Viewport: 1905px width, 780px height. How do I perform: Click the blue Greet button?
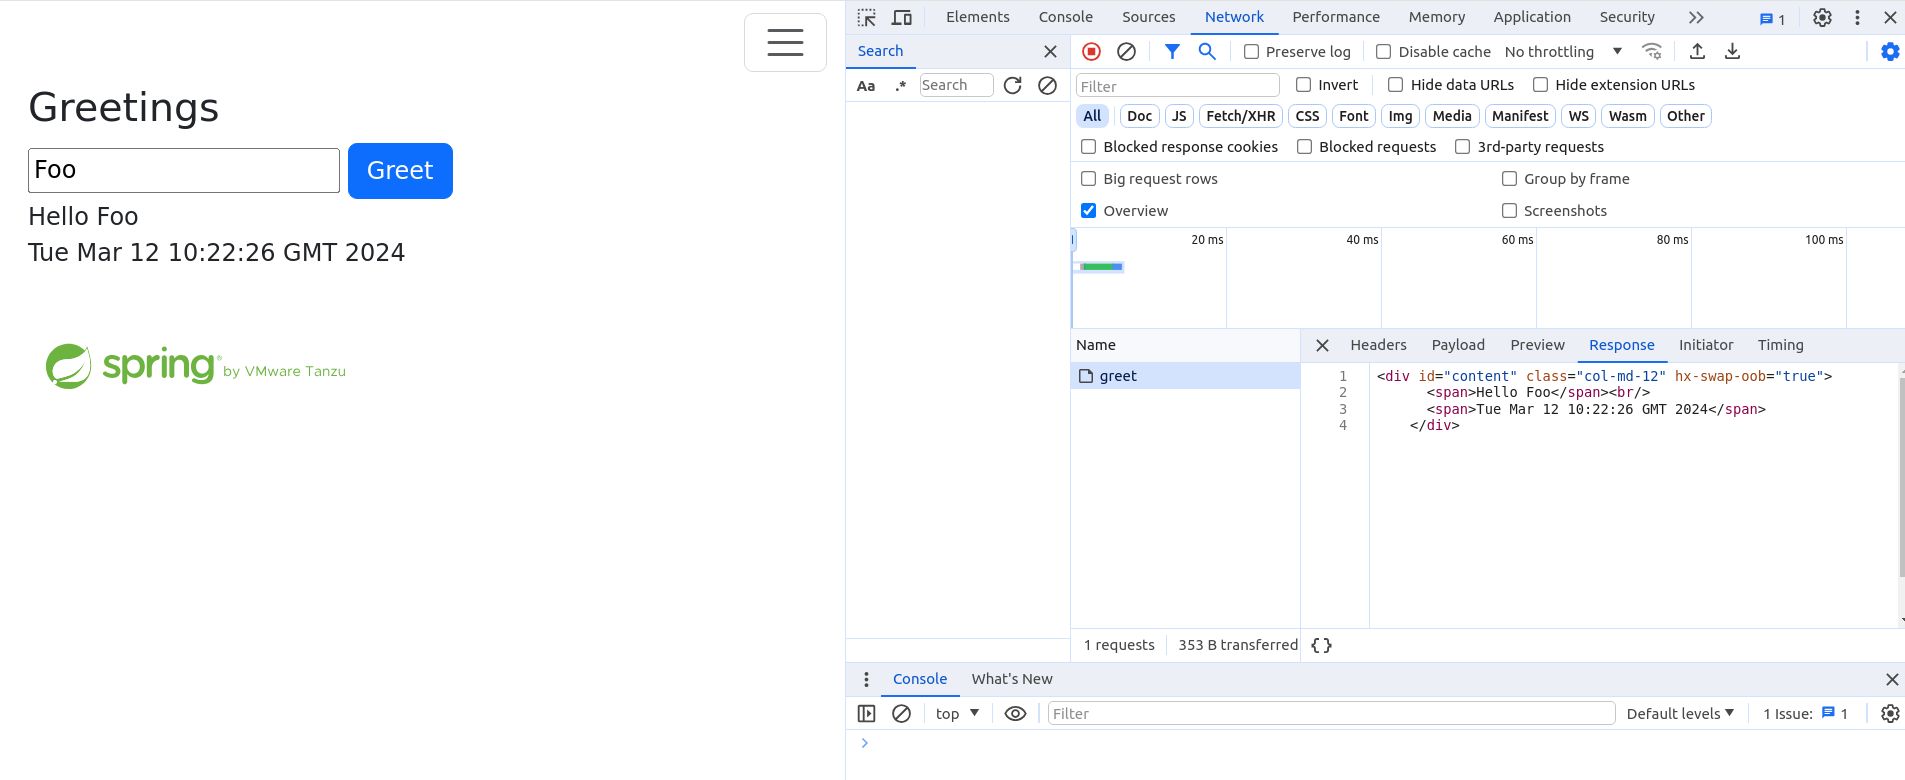point(400,171)
